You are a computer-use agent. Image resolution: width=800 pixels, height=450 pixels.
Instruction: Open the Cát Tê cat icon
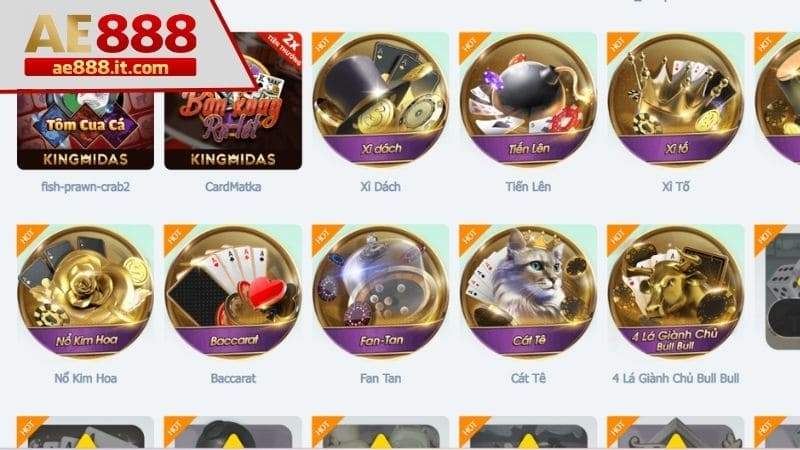coord(528,292)
